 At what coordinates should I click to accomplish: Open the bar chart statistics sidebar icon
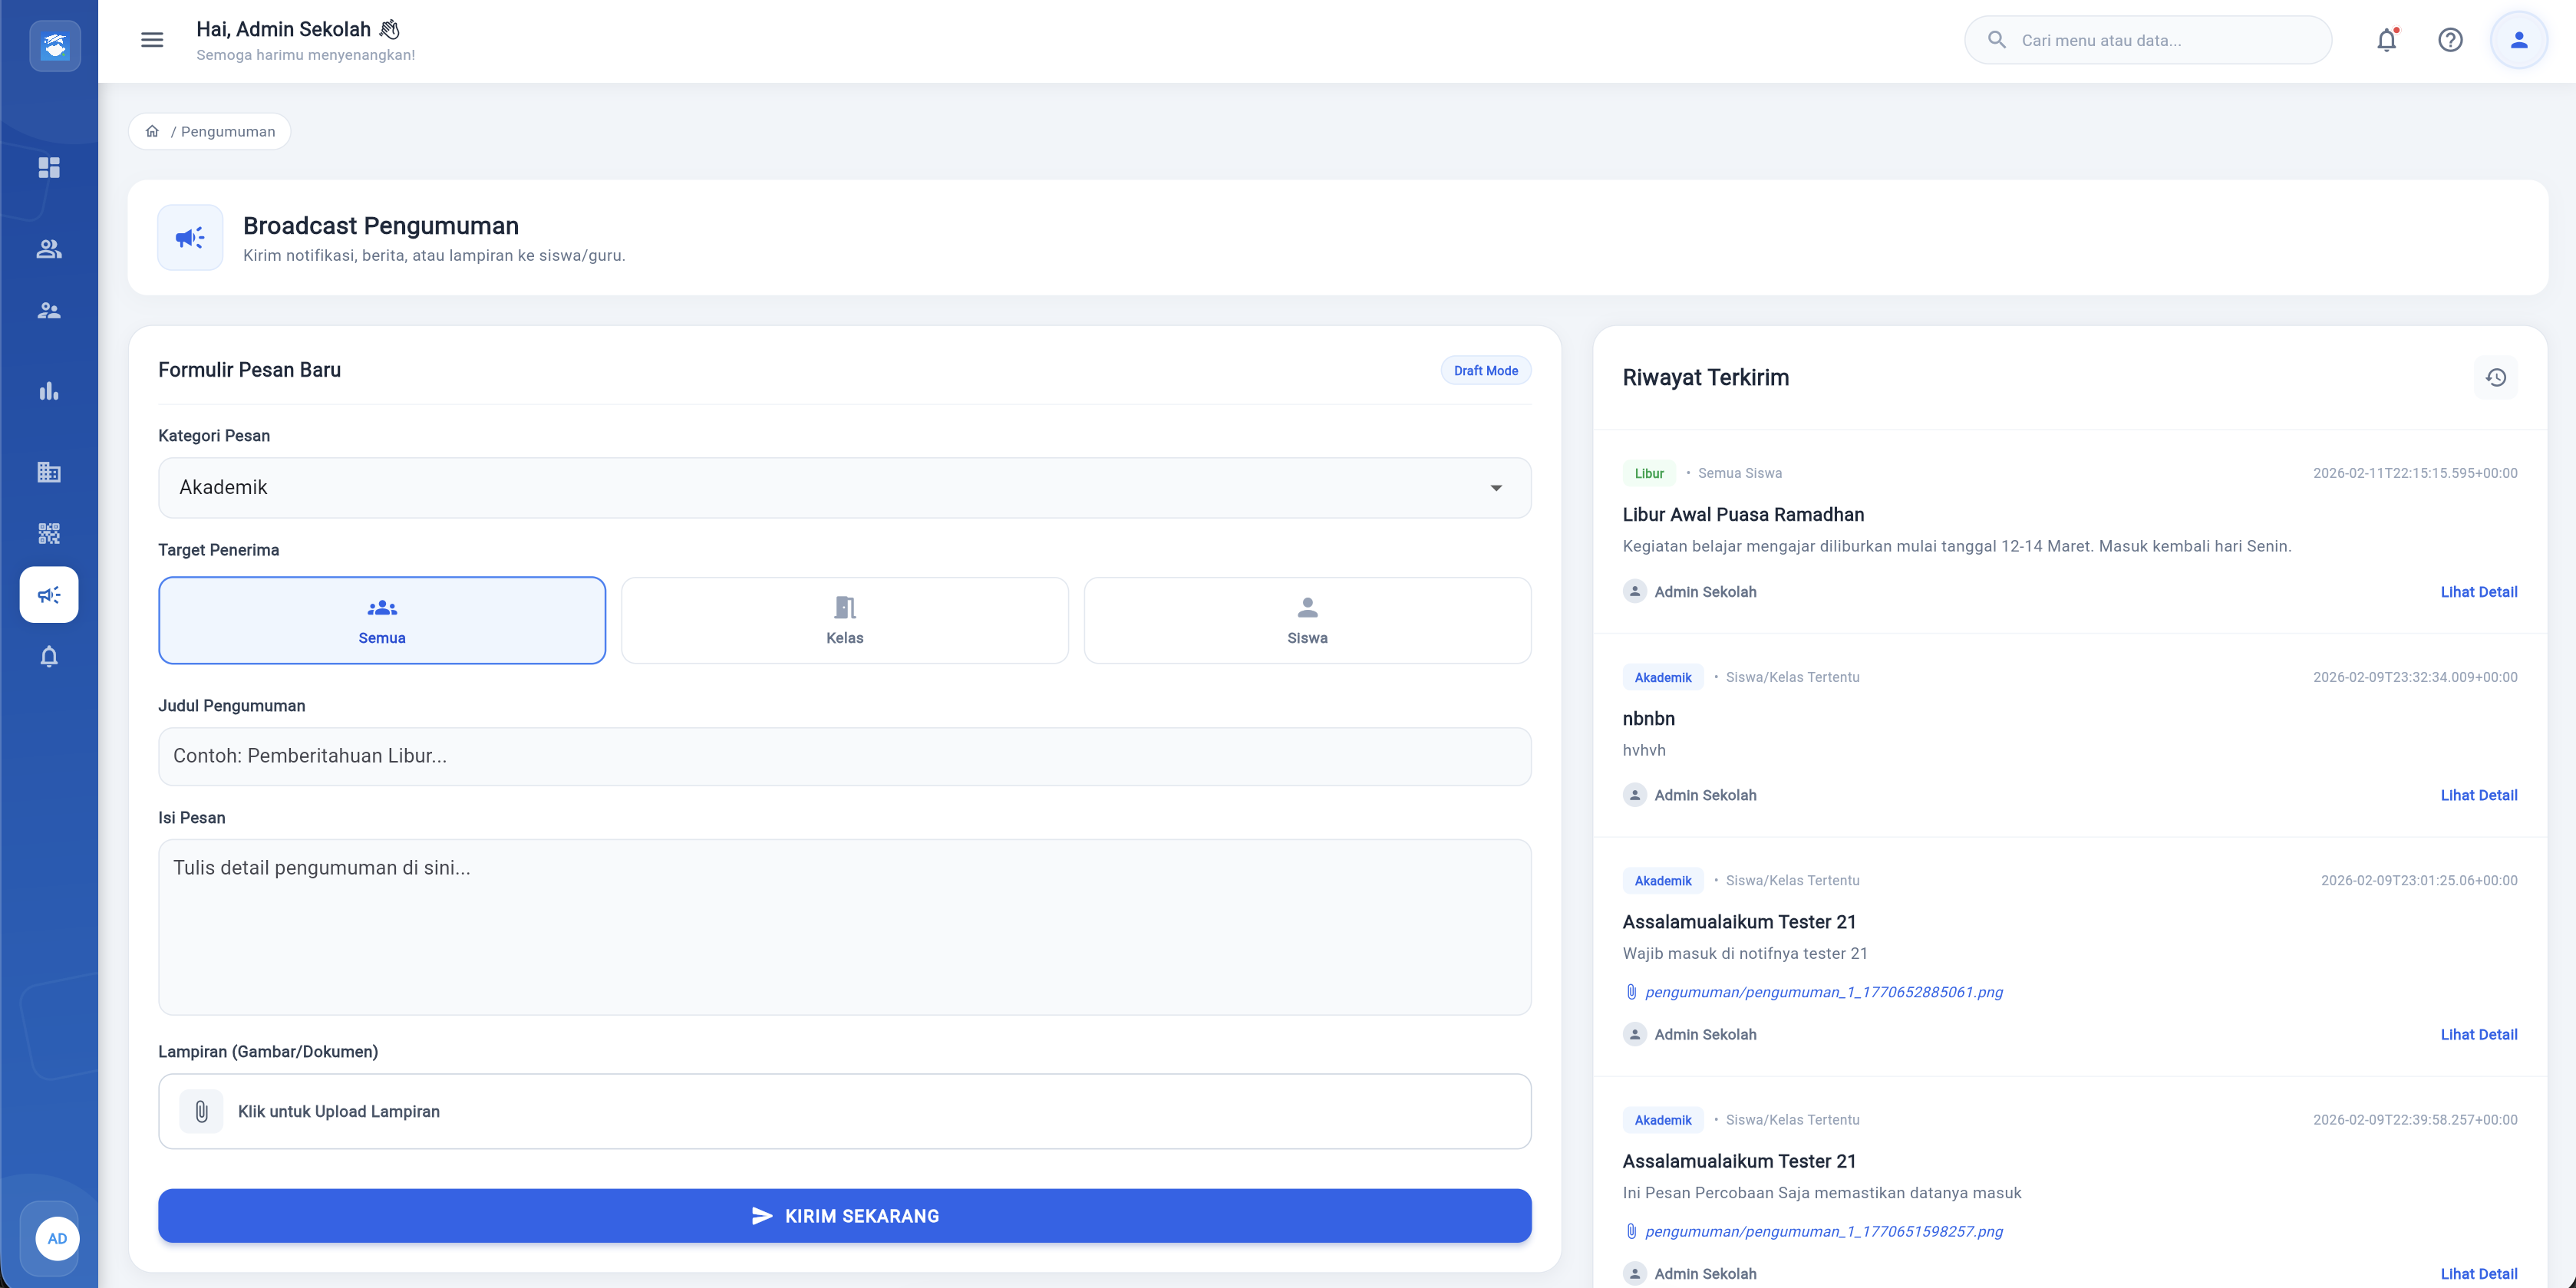(49, 391)
